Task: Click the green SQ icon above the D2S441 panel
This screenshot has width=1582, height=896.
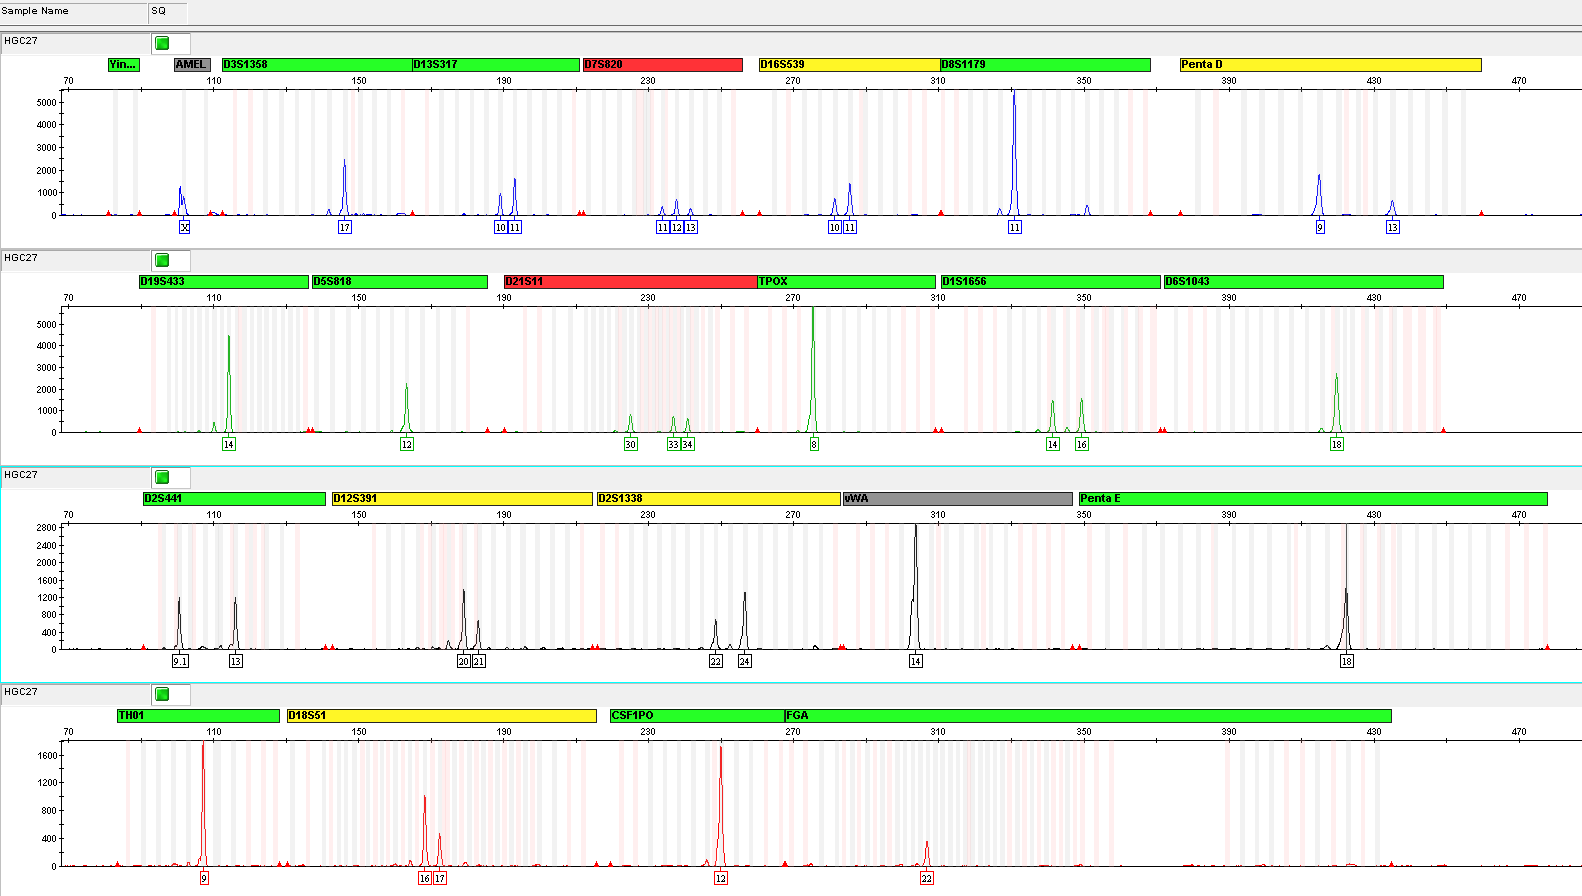Action: pyautogui.click(x=162, y=477)
